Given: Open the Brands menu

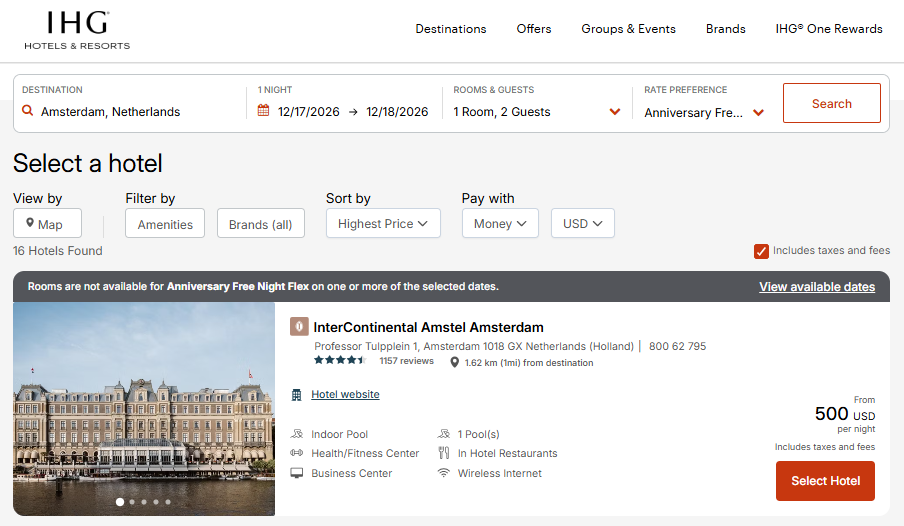Looking at the screenshot, I should [726, 29].
